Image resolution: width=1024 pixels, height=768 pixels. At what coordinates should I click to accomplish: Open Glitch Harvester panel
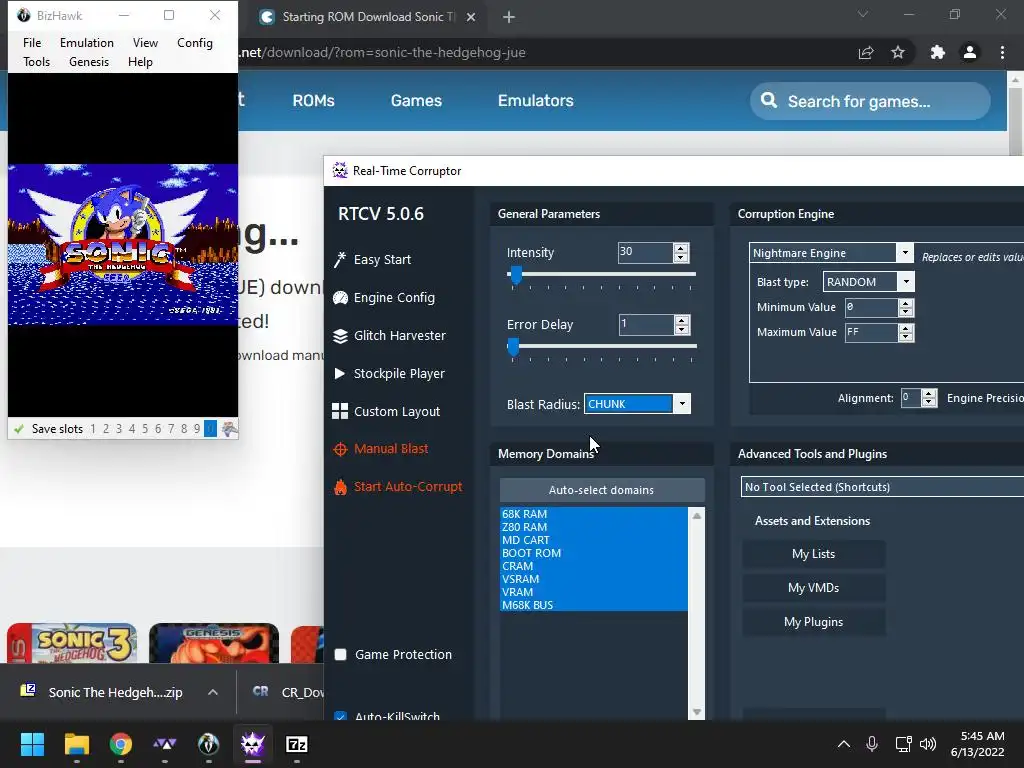tap(389, 336)
